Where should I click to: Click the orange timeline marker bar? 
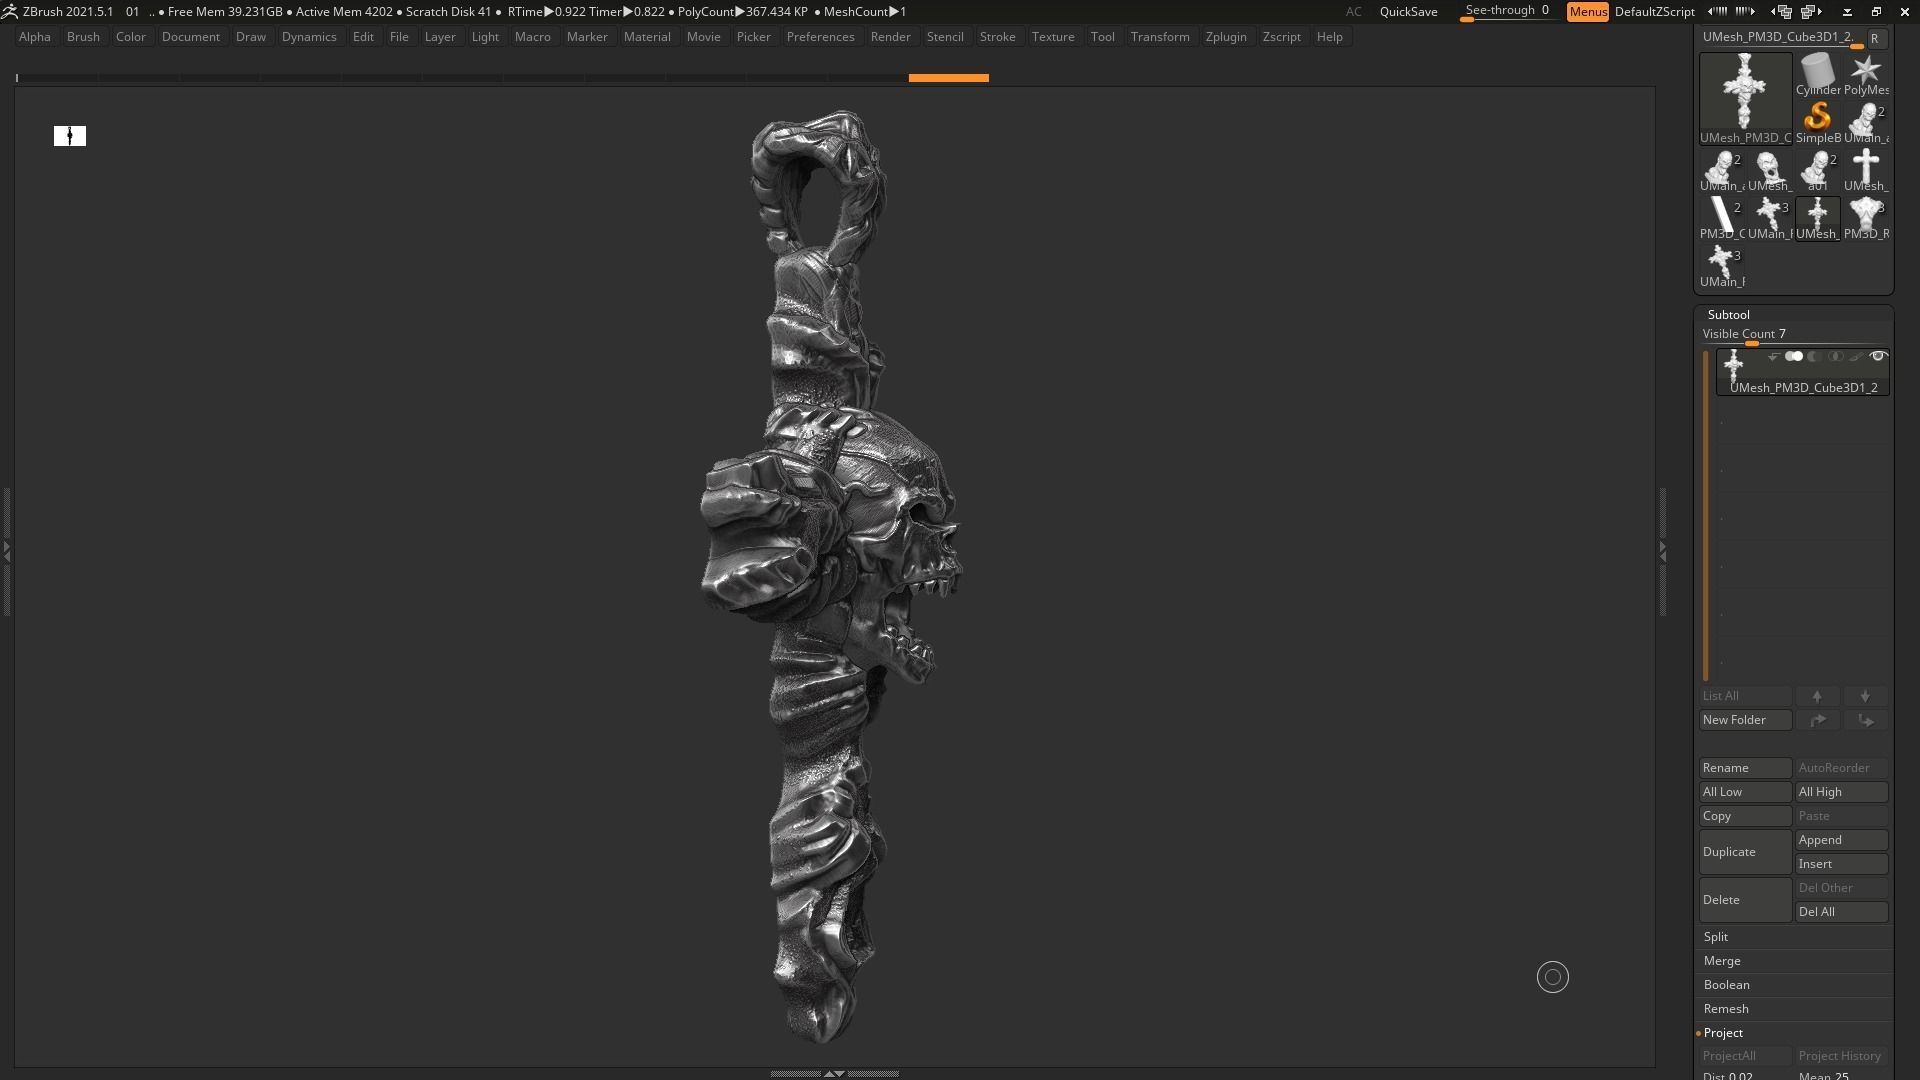point(948,77)
